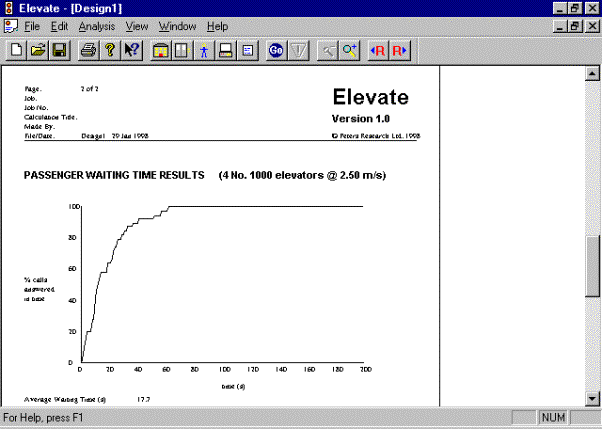The width and height of the screenshot is (602, 429).
Task: Open the Elevate title bar application icon
Action: (x=10, y=8)
